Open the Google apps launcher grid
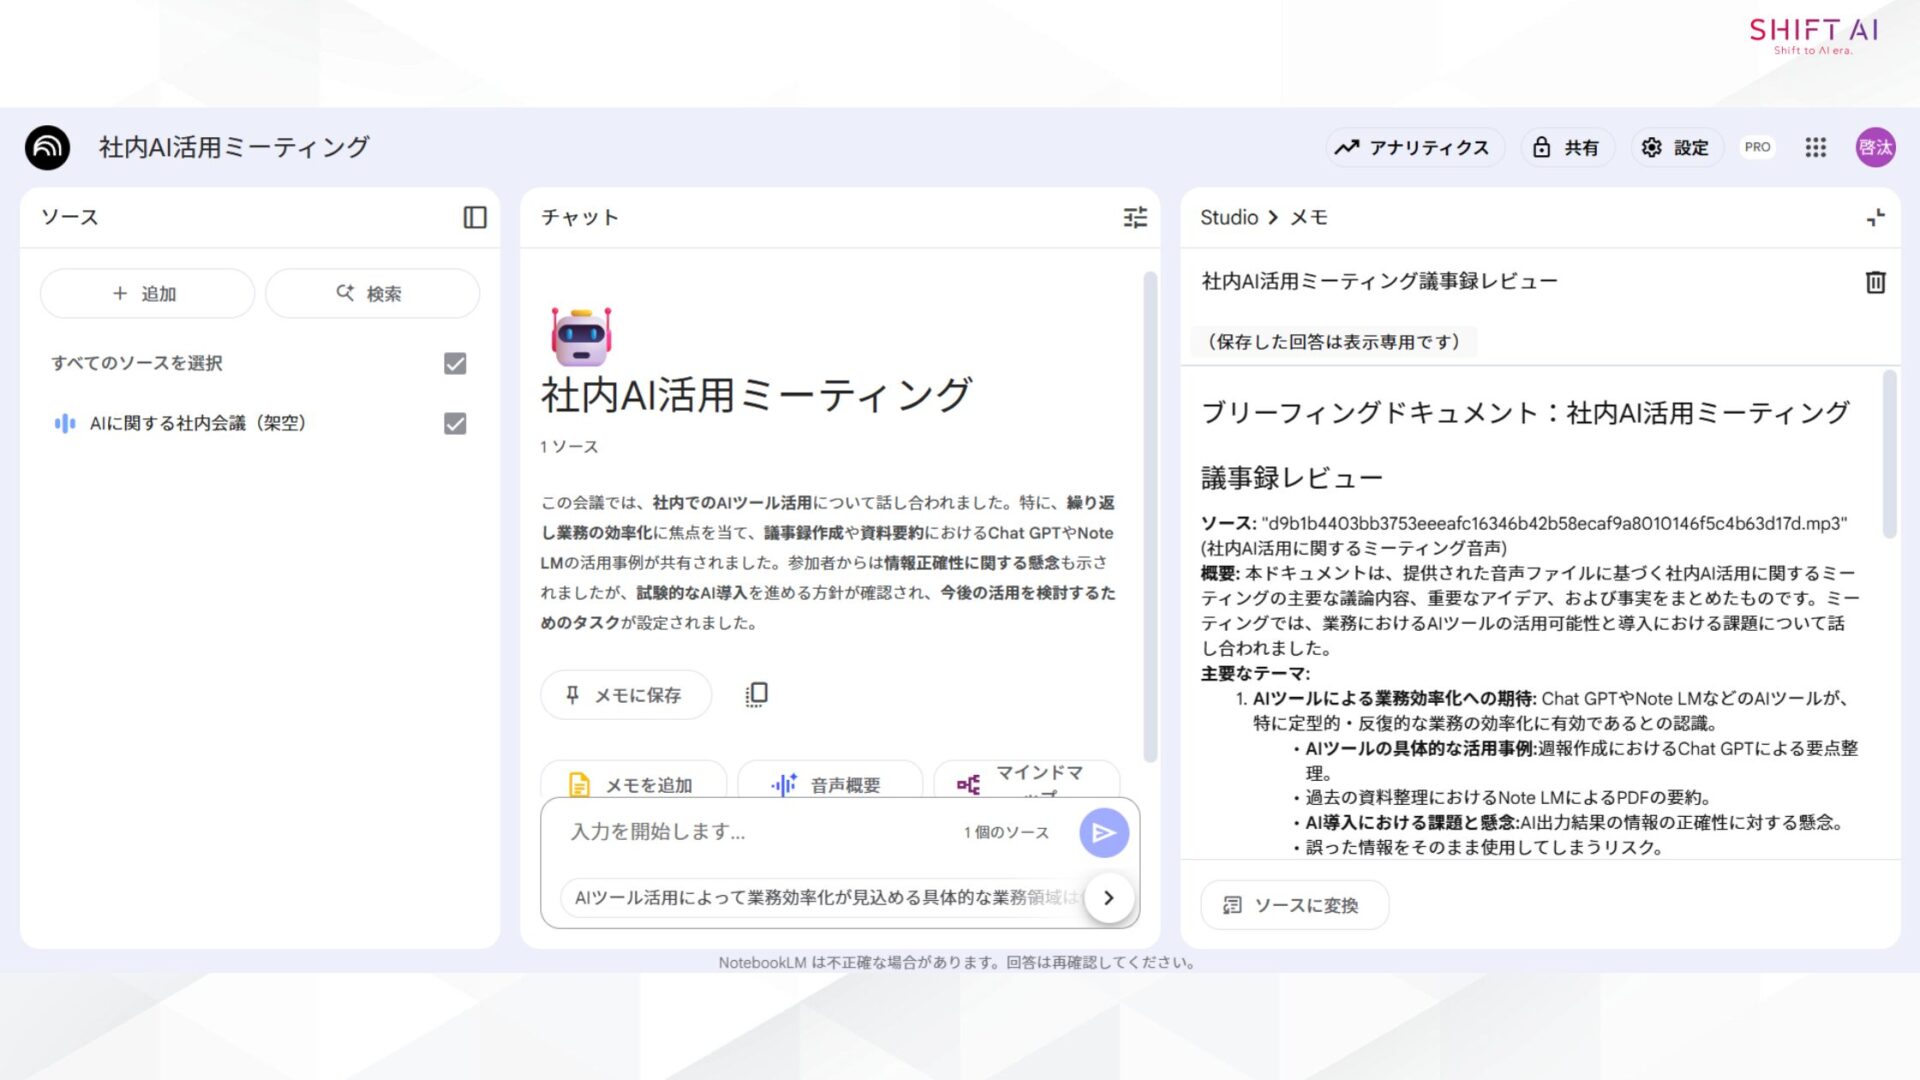Screen dimensions: 1920x1080 coord(1815,147)
